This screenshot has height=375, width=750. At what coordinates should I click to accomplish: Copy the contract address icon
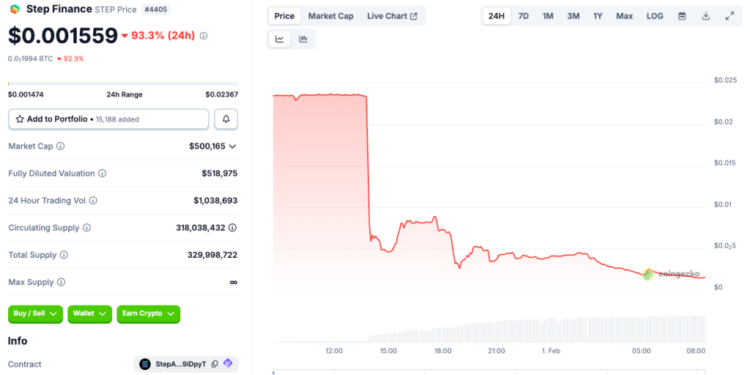215,364
